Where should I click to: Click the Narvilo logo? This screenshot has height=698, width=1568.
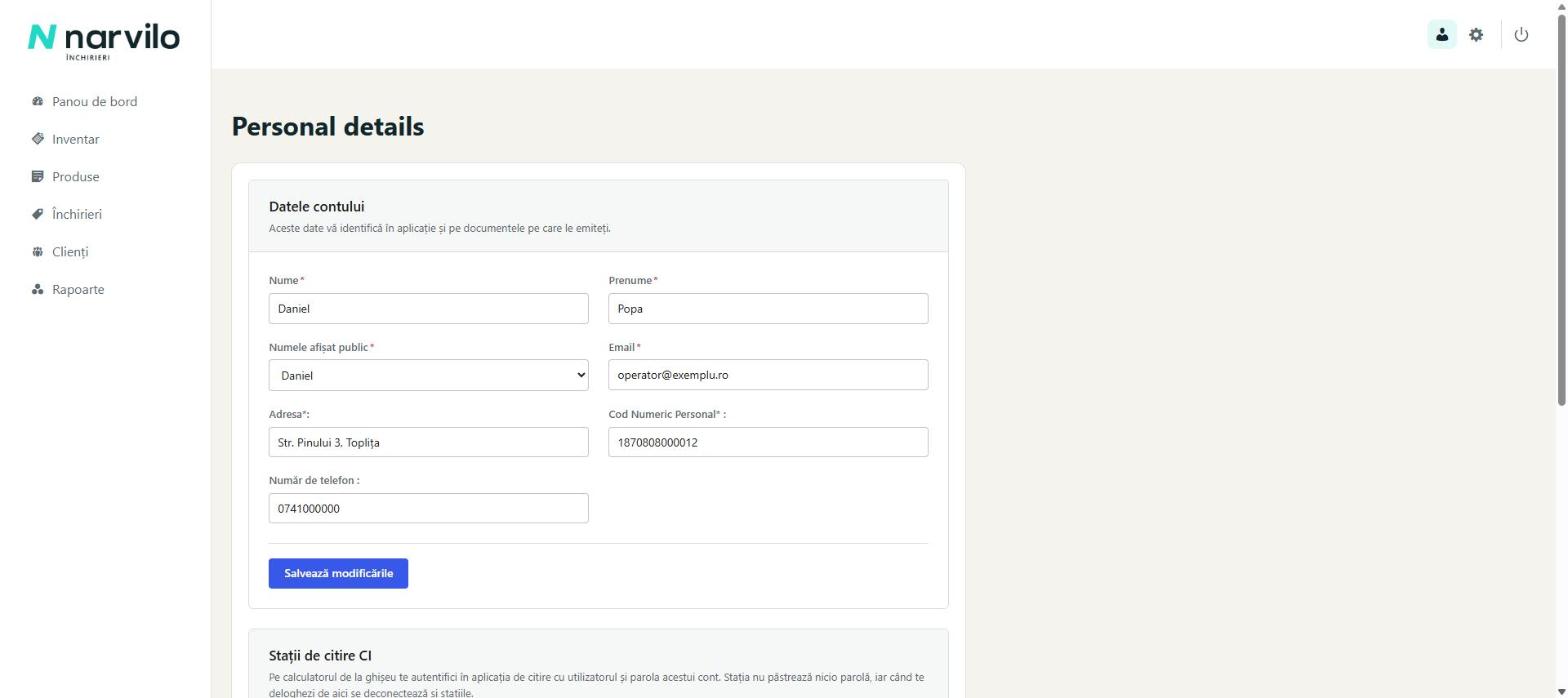point(104,41)
